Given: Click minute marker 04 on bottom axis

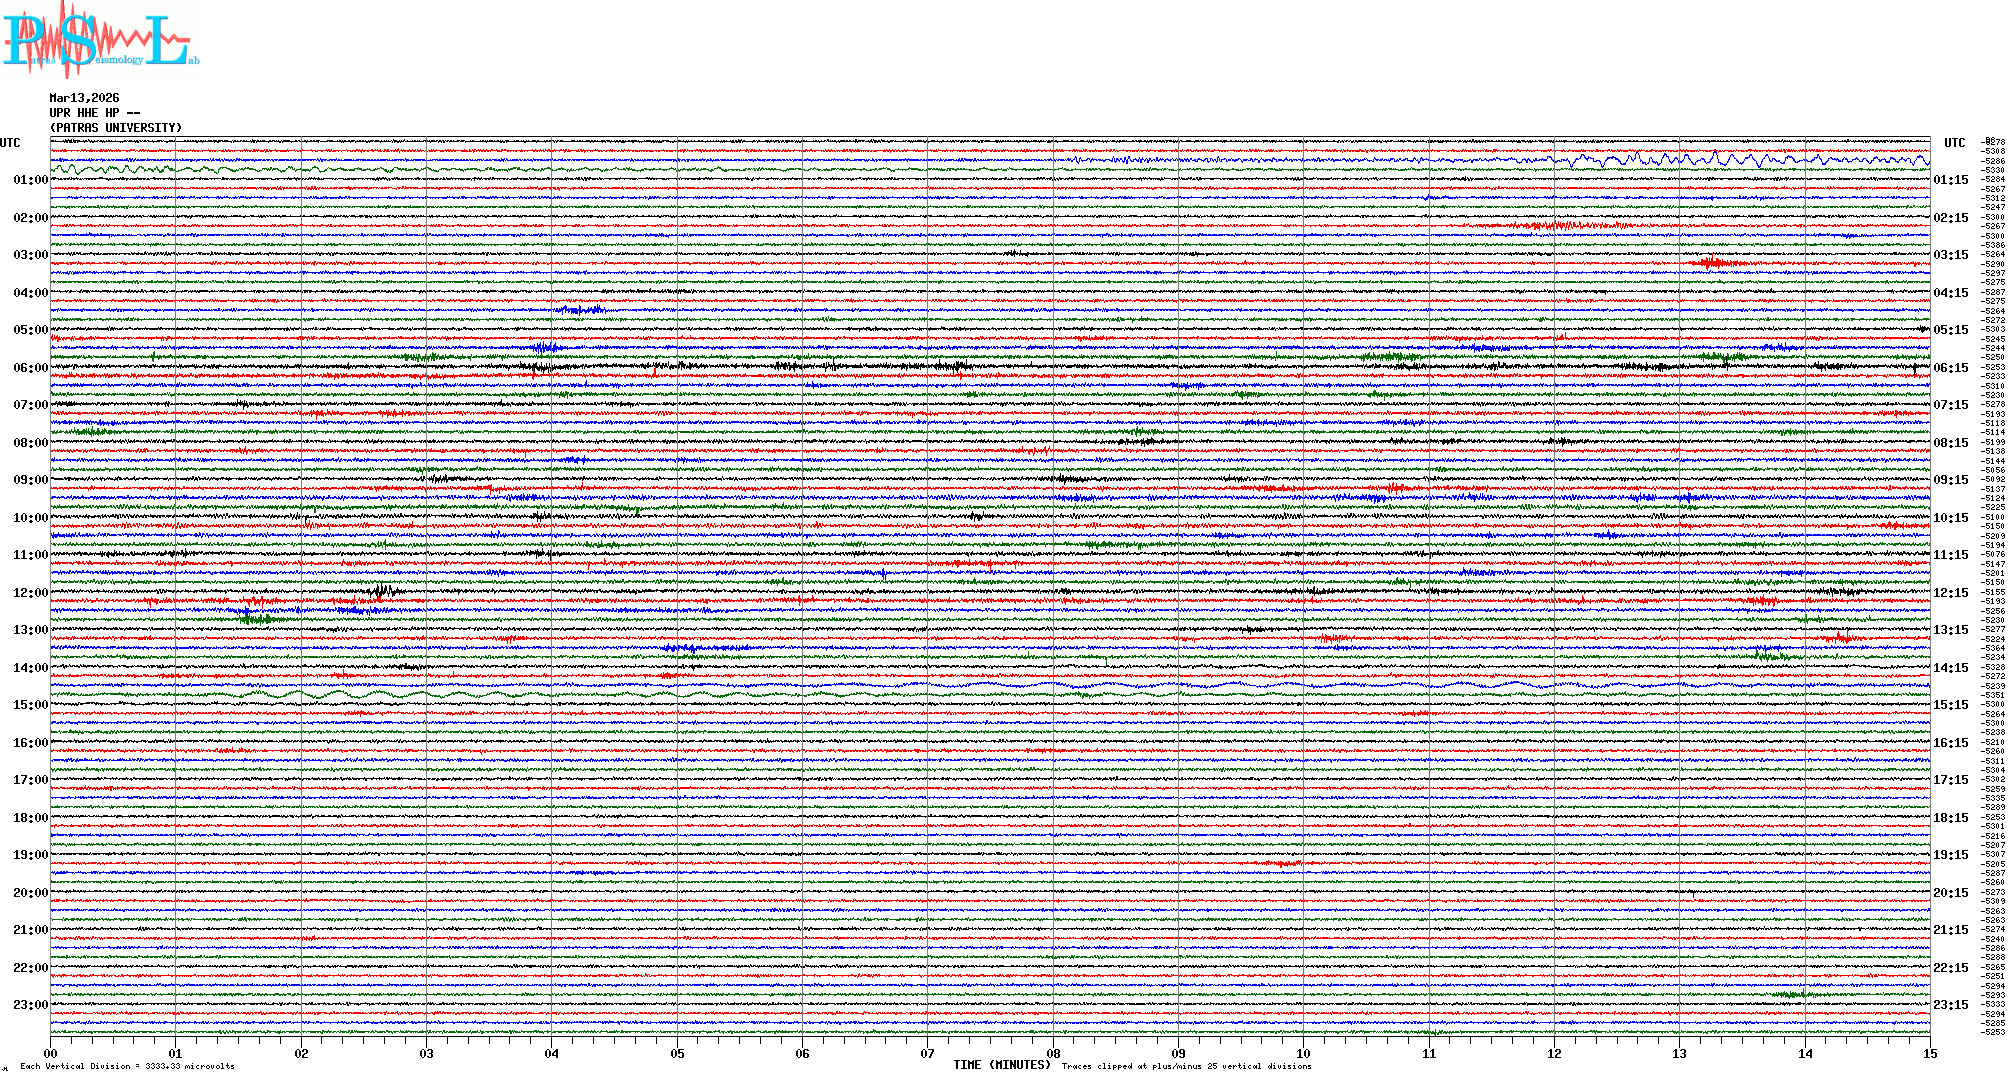Looking at the screenshot, I should tap(552, 1054).
